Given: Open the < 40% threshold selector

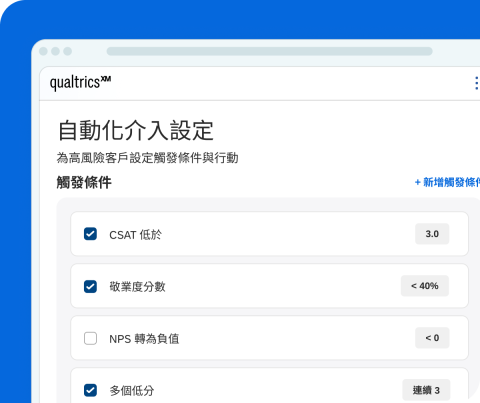Looking at the screenshot, I should pos(425,286).
